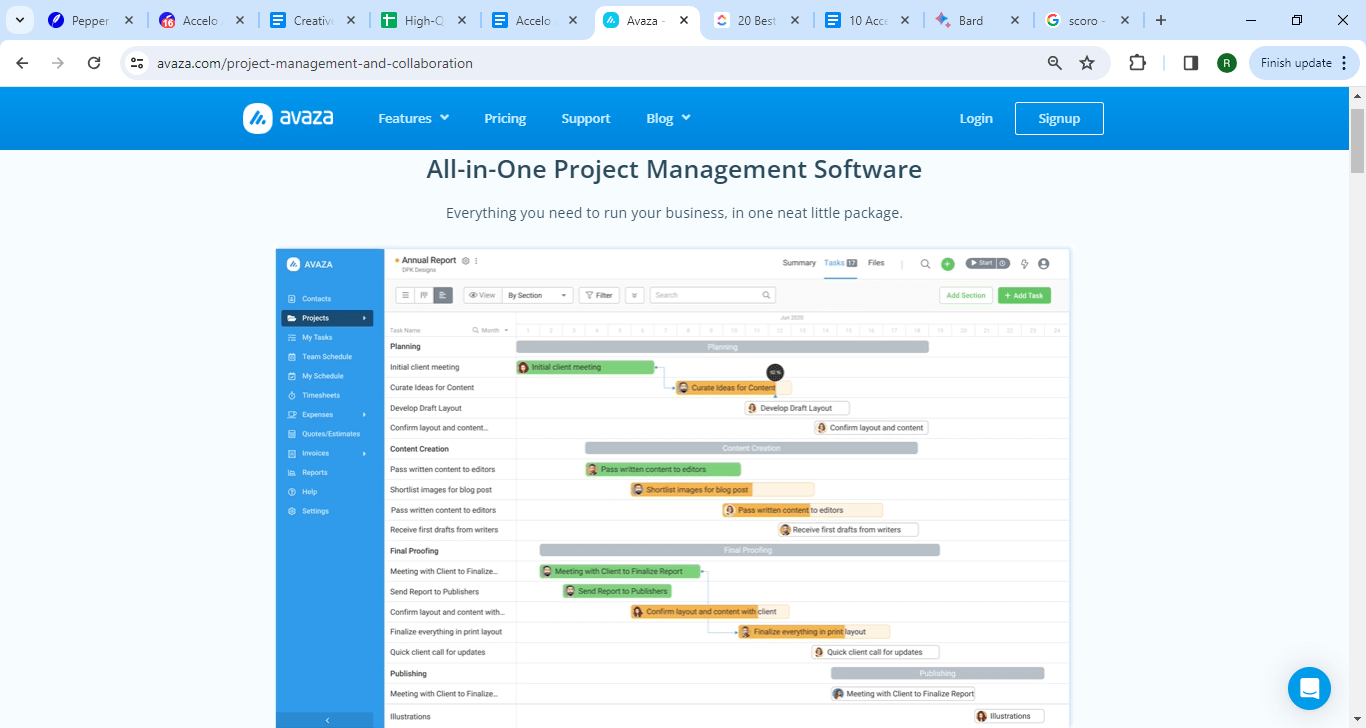
Task: Bookmark this page with the star
Action: coord(1087,63)
